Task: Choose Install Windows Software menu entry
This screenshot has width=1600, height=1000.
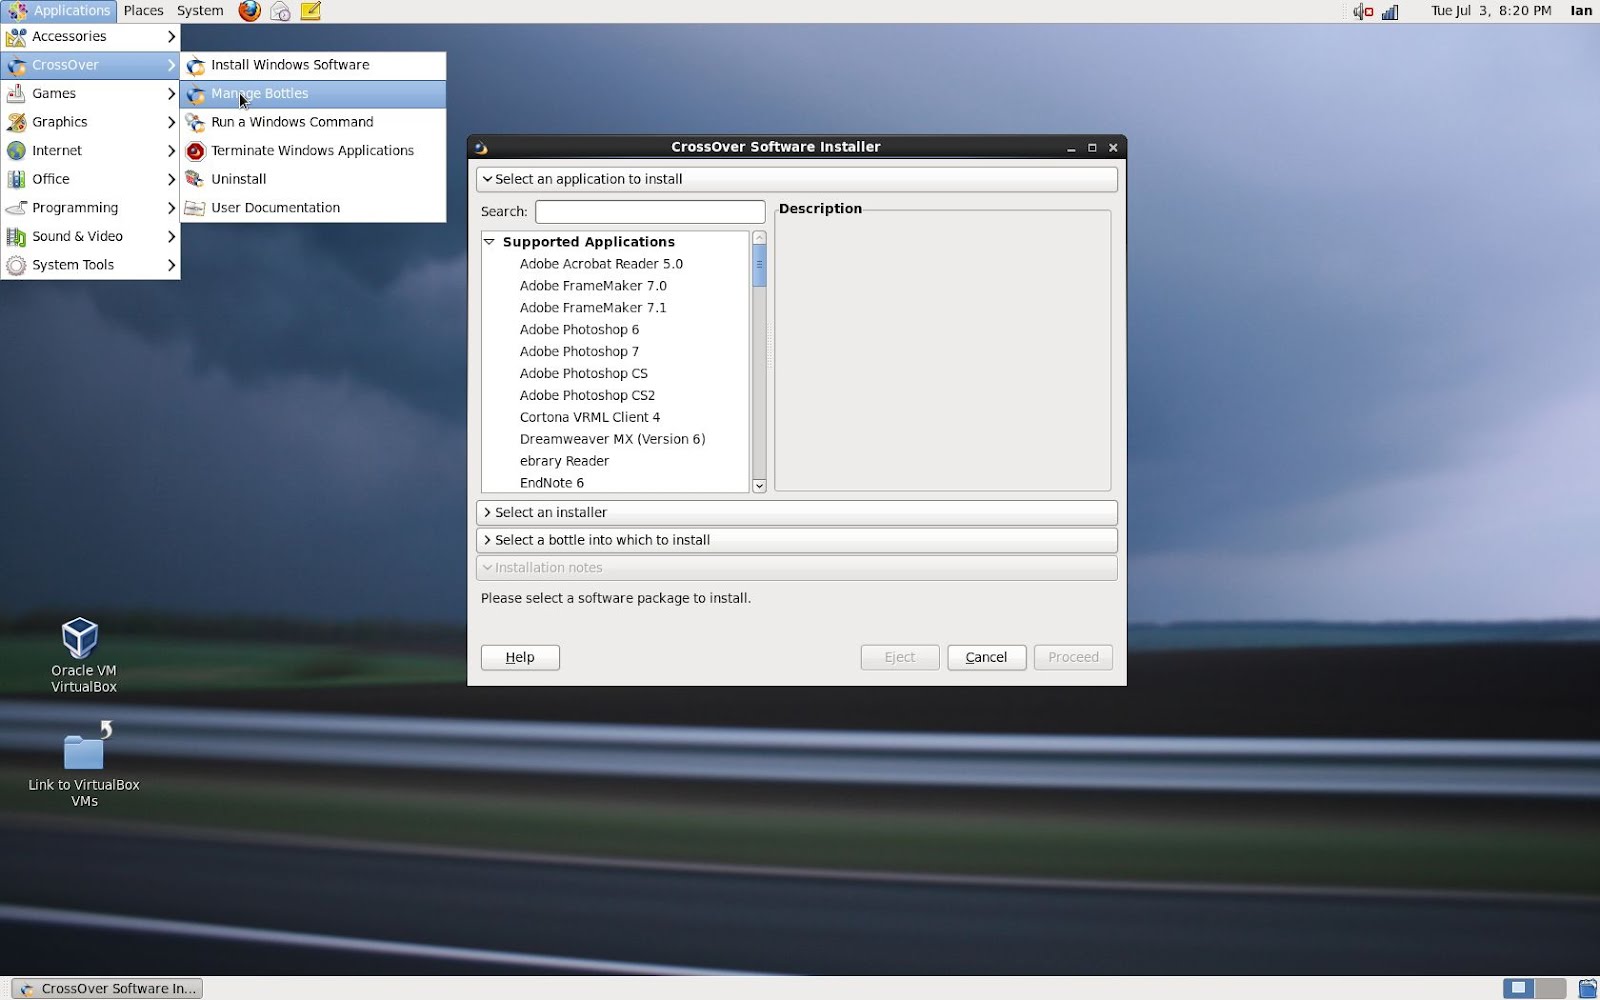Action: (313, 65)
